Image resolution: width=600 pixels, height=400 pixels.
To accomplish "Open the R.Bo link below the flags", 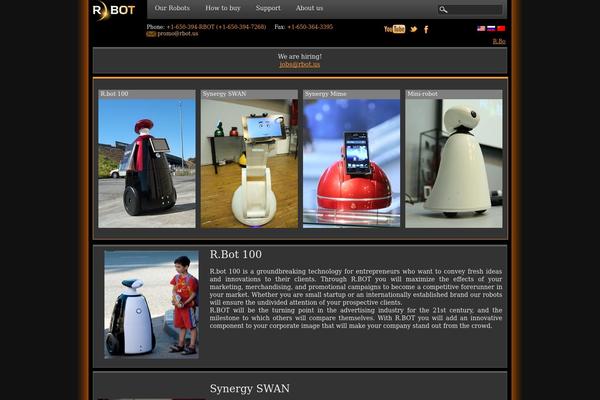I will pos(499,41).
